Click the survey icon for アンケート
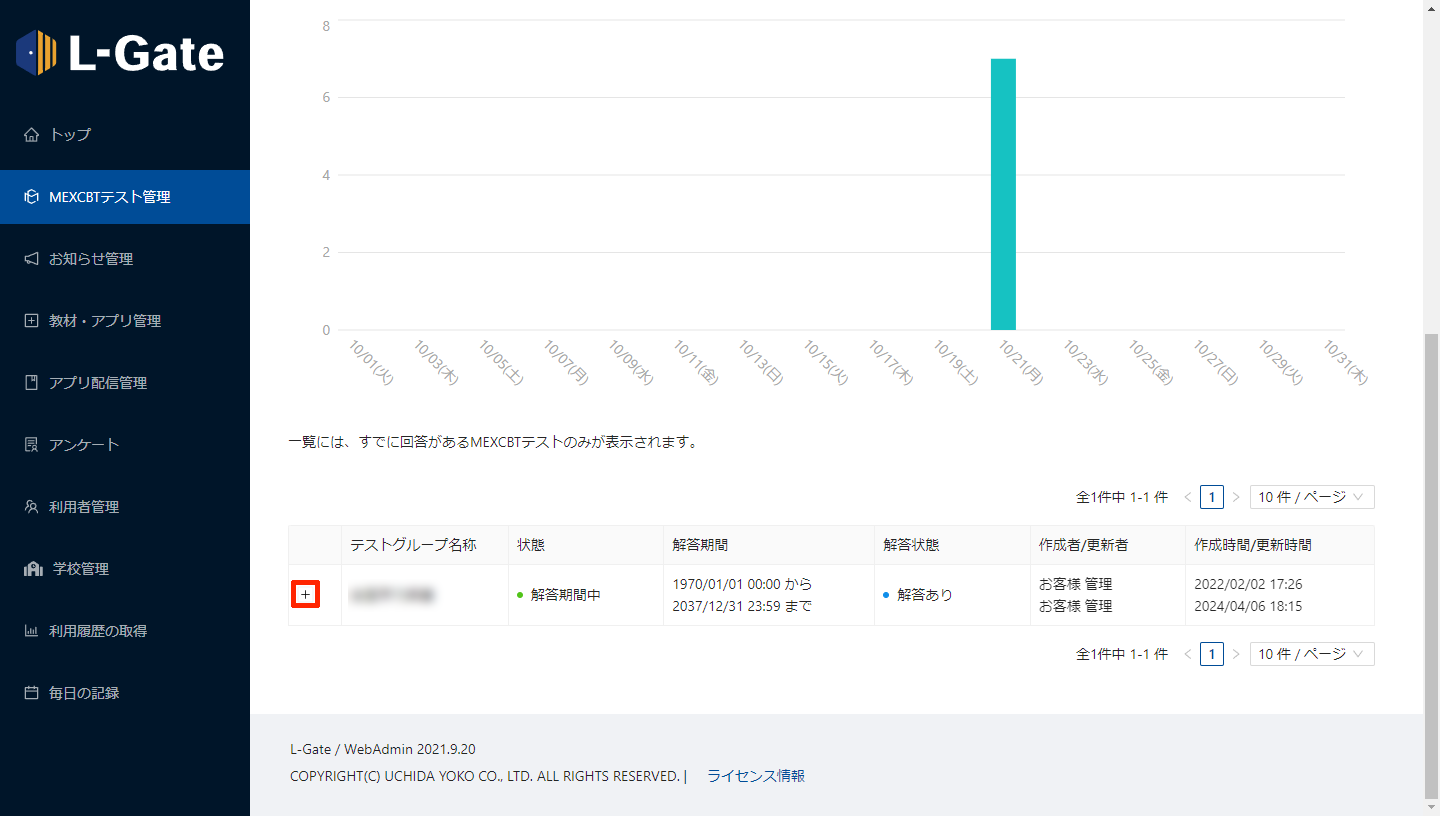1440x816 pixels. click(x=31, y=445)
